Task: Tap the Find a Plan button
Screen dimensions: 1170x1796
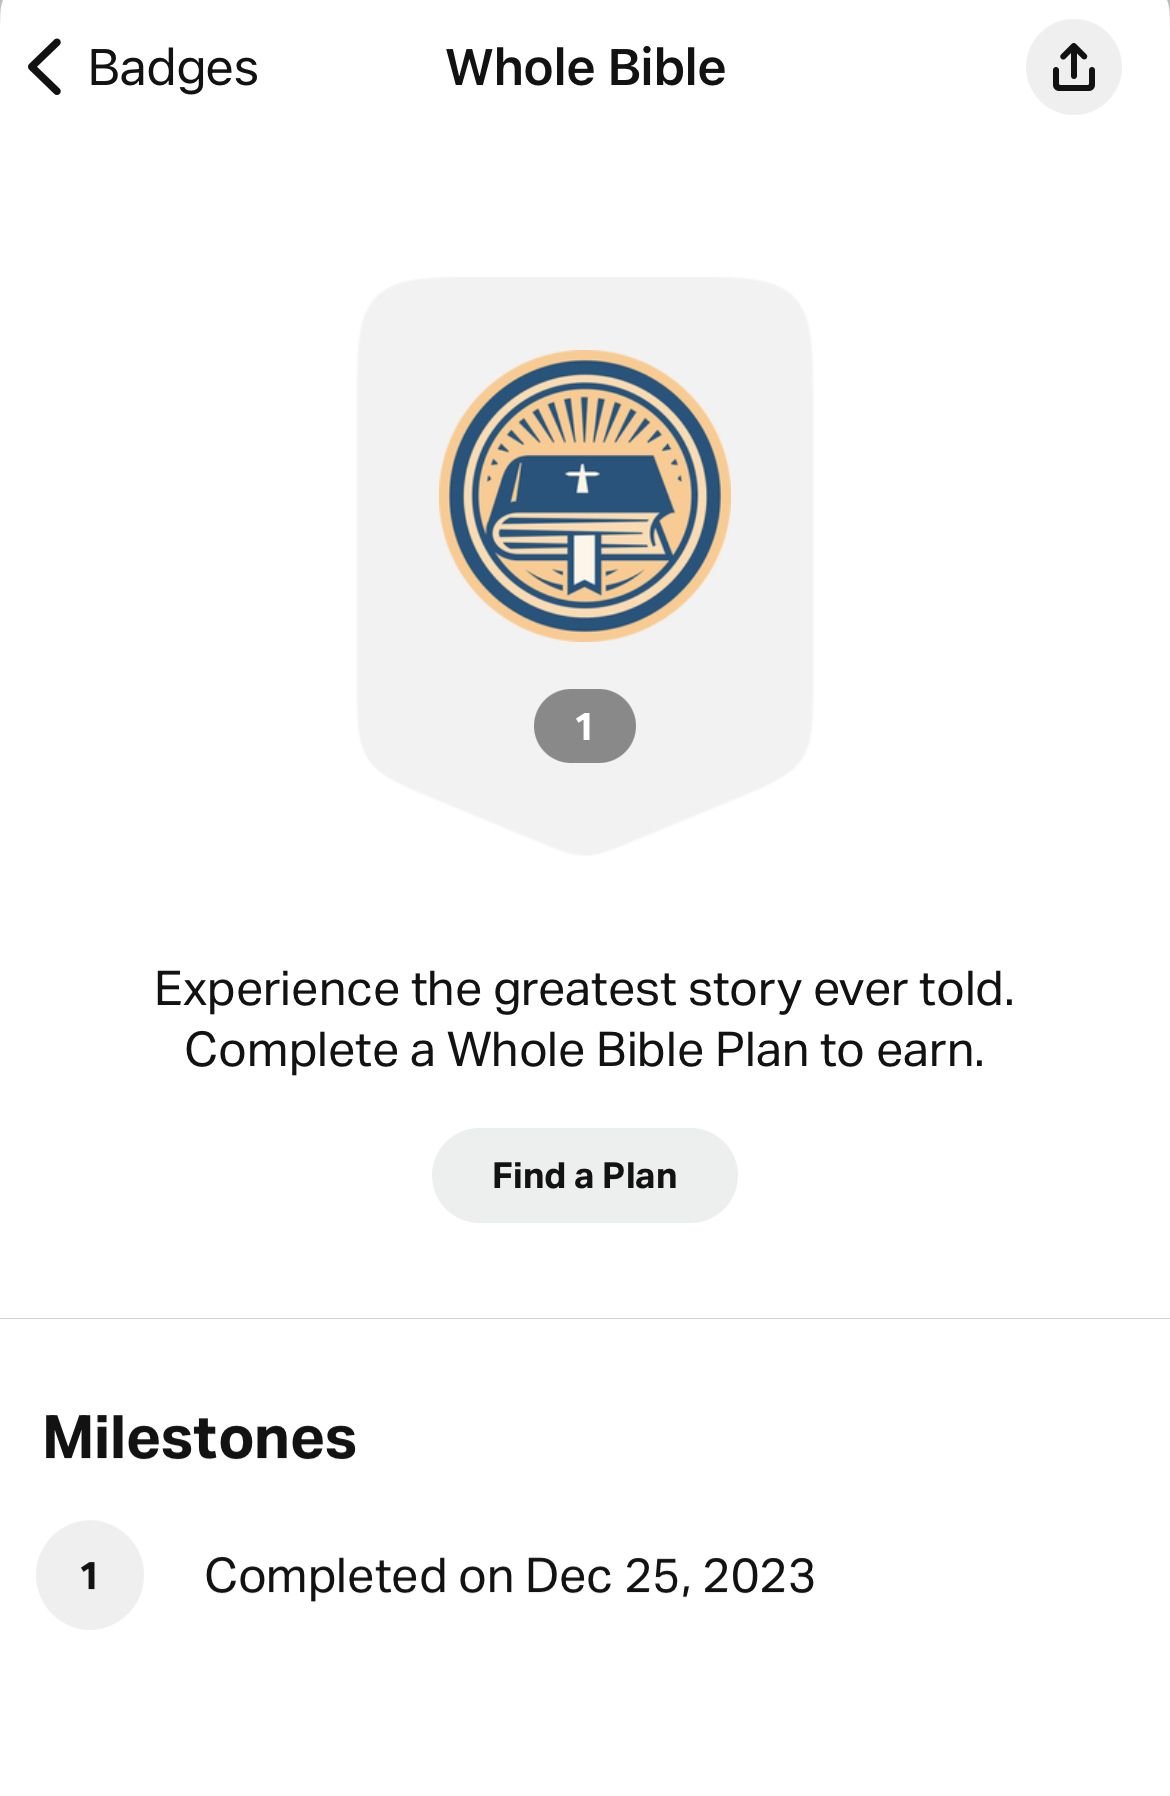Action: 585,1175
